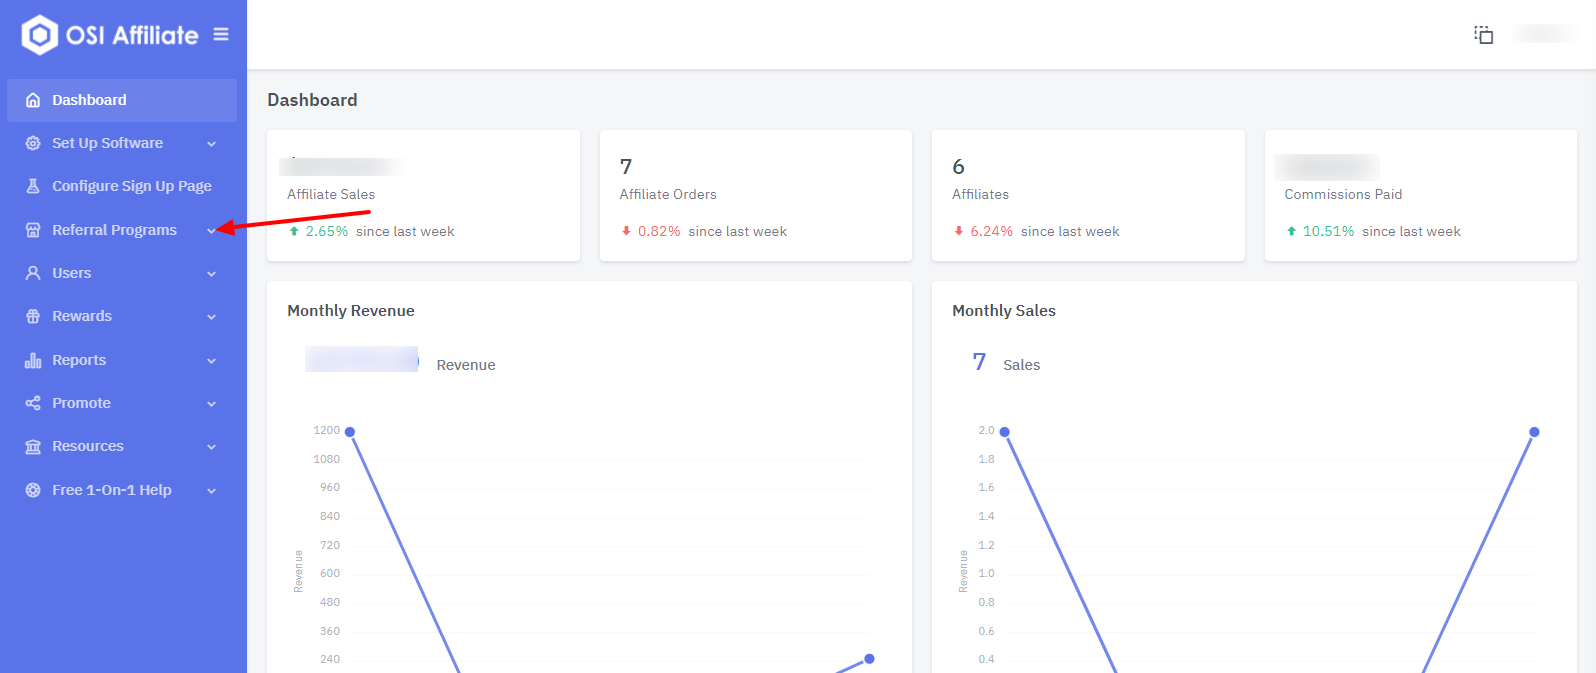The height and width of the screenshot is (673, 1596).
Task: Click the Resources building icon
Action: coord(33,446)
